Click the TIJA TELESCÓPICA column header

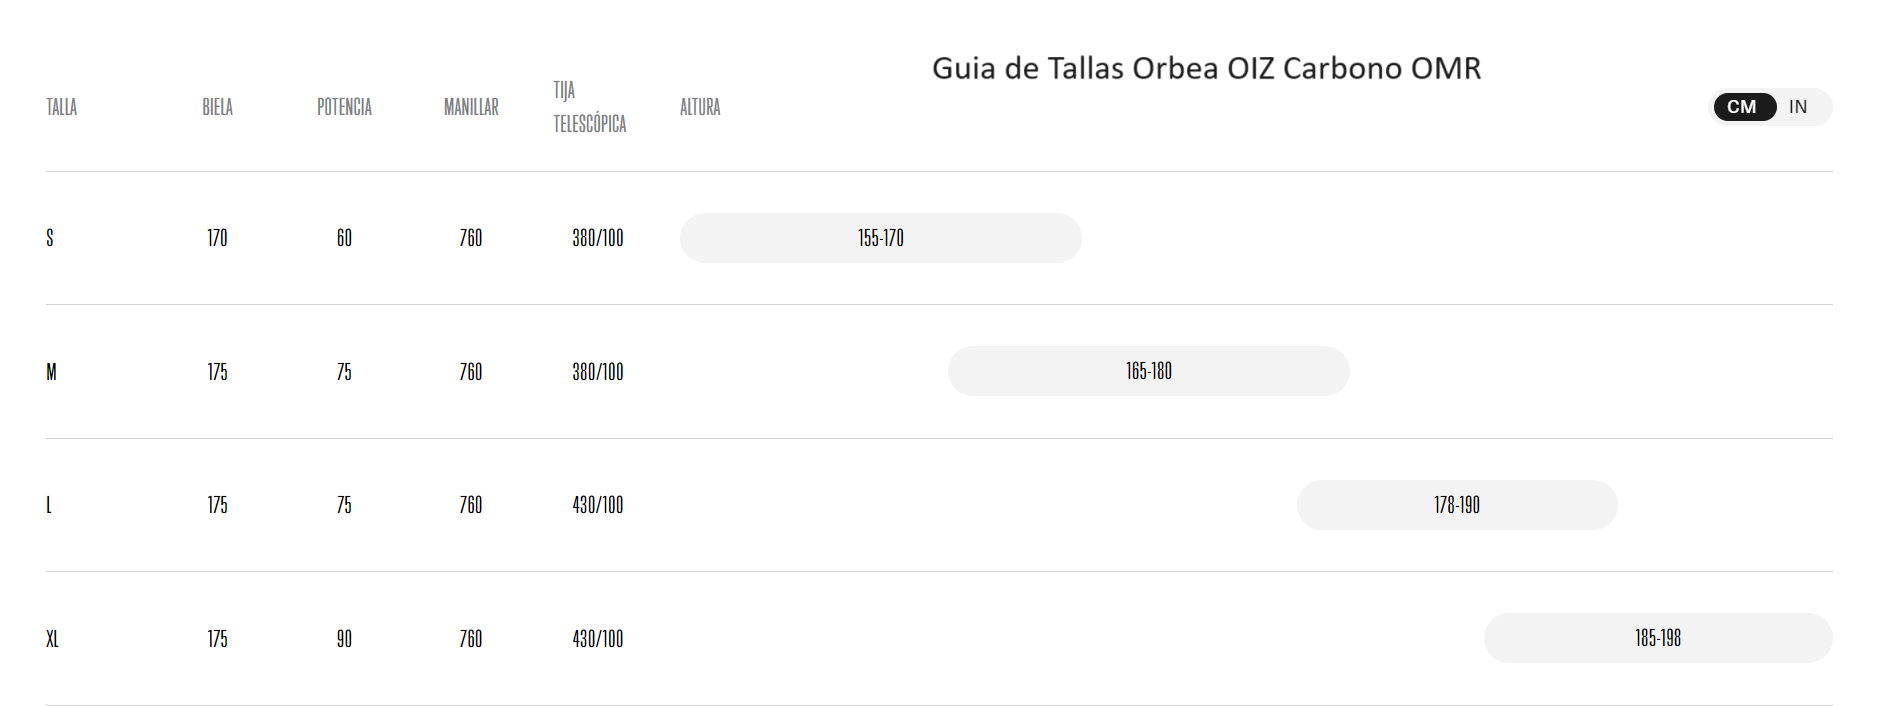589,107
